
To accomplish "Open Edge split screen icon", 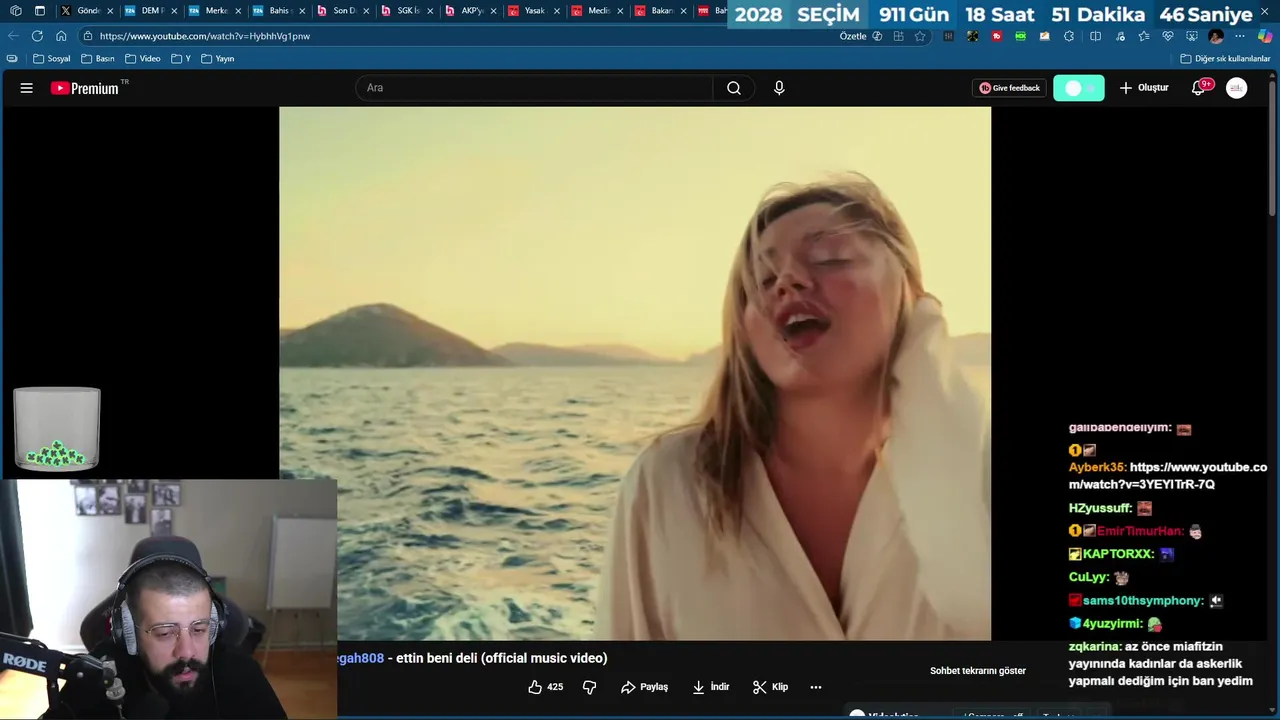I will click(1095, 36).
